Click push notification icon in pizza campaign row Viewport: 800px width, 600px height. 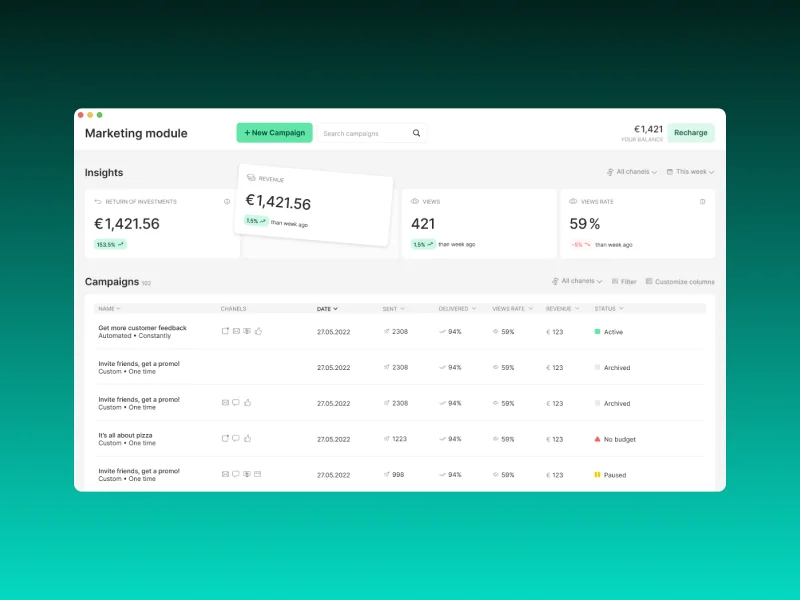click(x=225, y=438)
